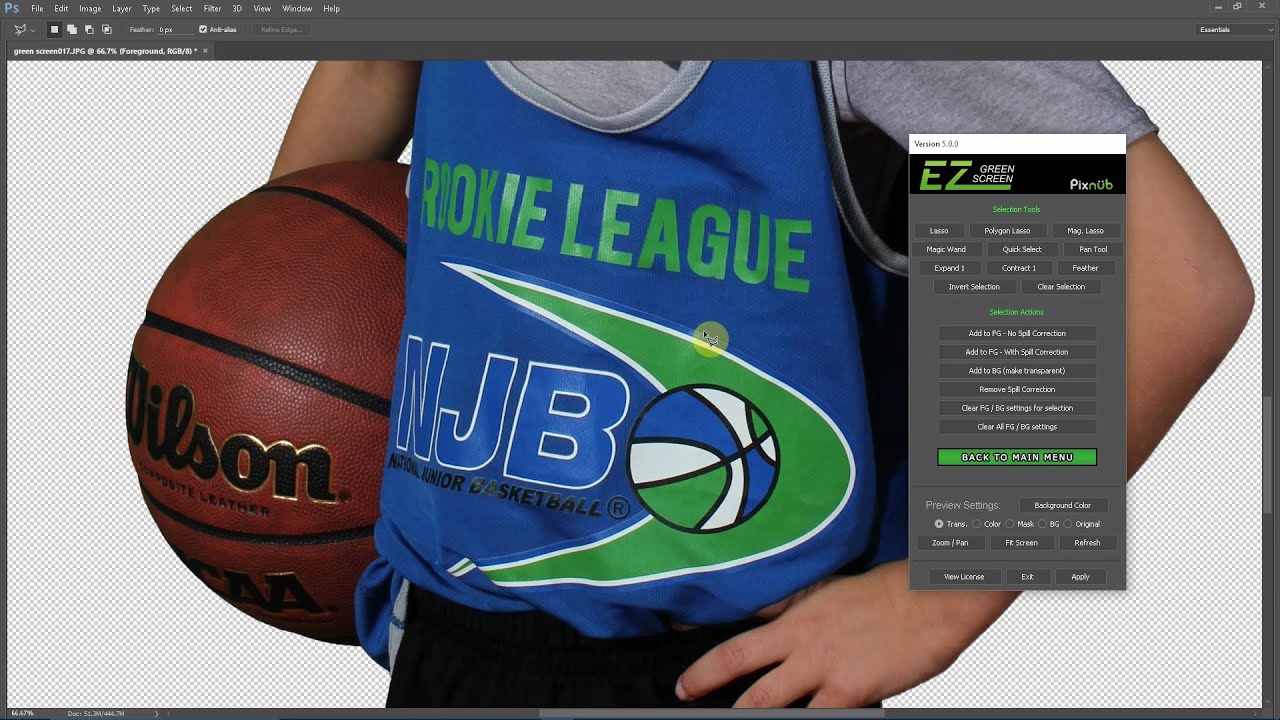
Task: Open the Help menu
Action: 331,8
